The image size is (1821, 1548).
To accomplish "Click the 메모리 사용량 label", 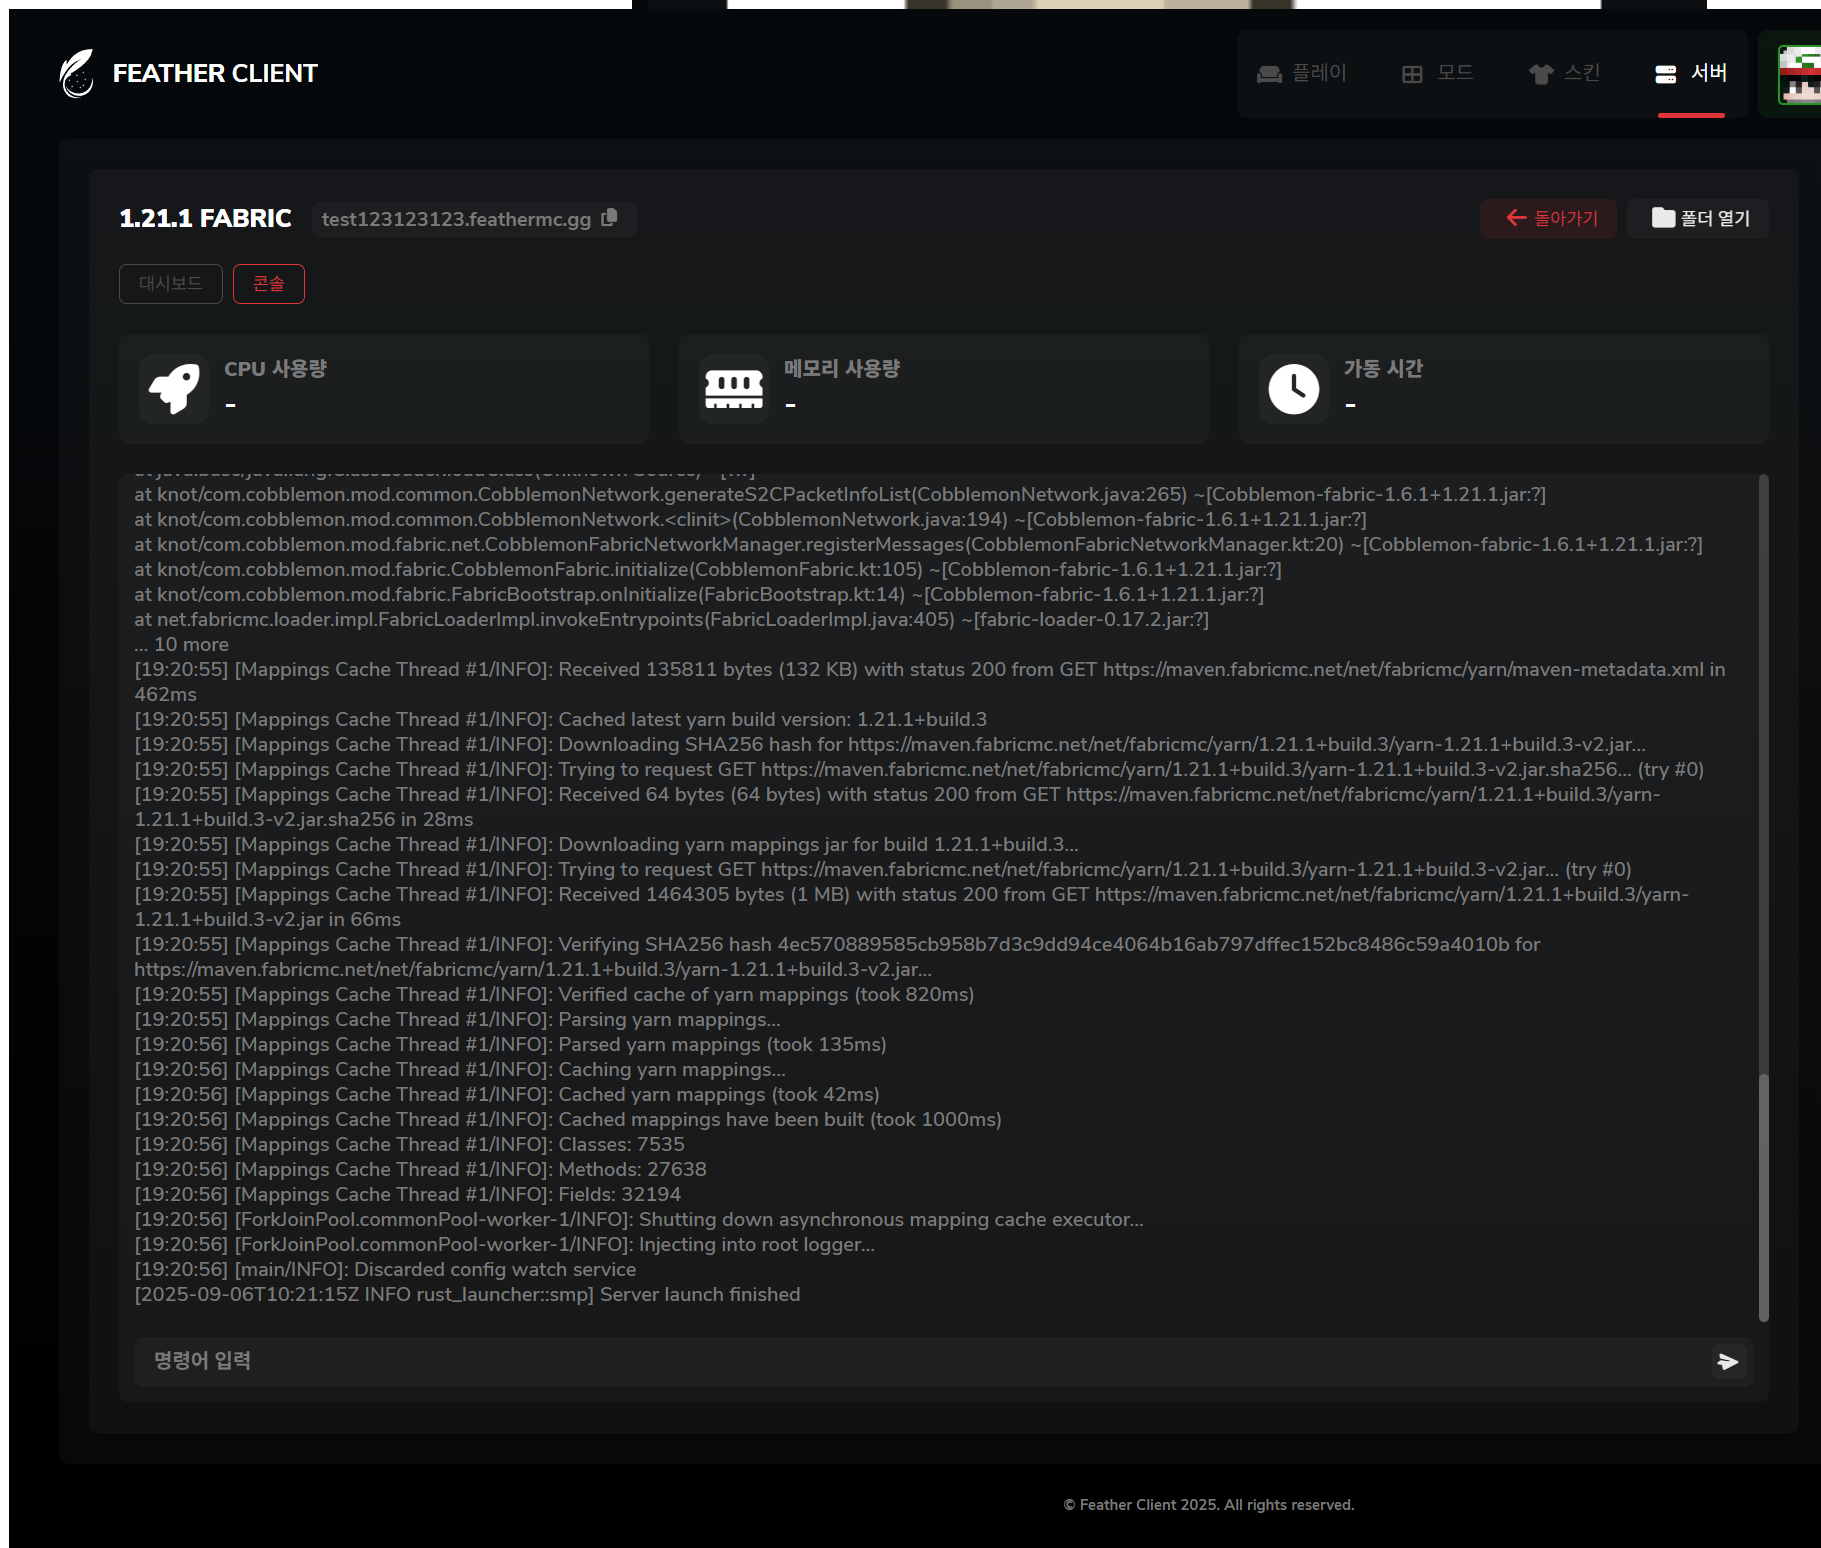I will tap(842, 368).
